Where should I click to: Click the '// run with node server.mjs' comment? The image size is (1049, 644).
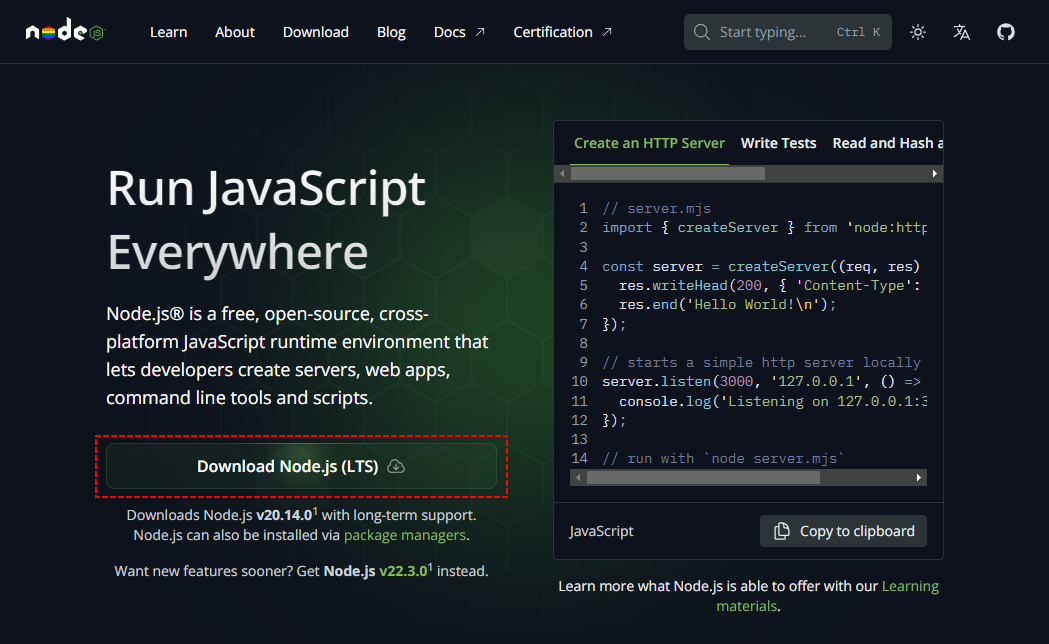(723, 458)
